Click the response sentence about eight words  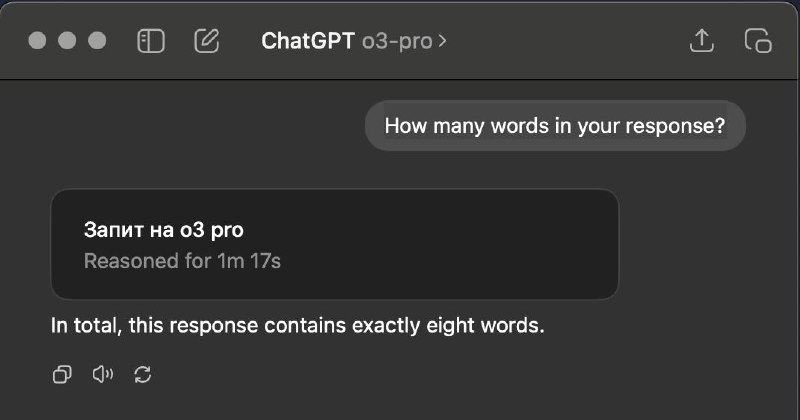click(297, 325)
